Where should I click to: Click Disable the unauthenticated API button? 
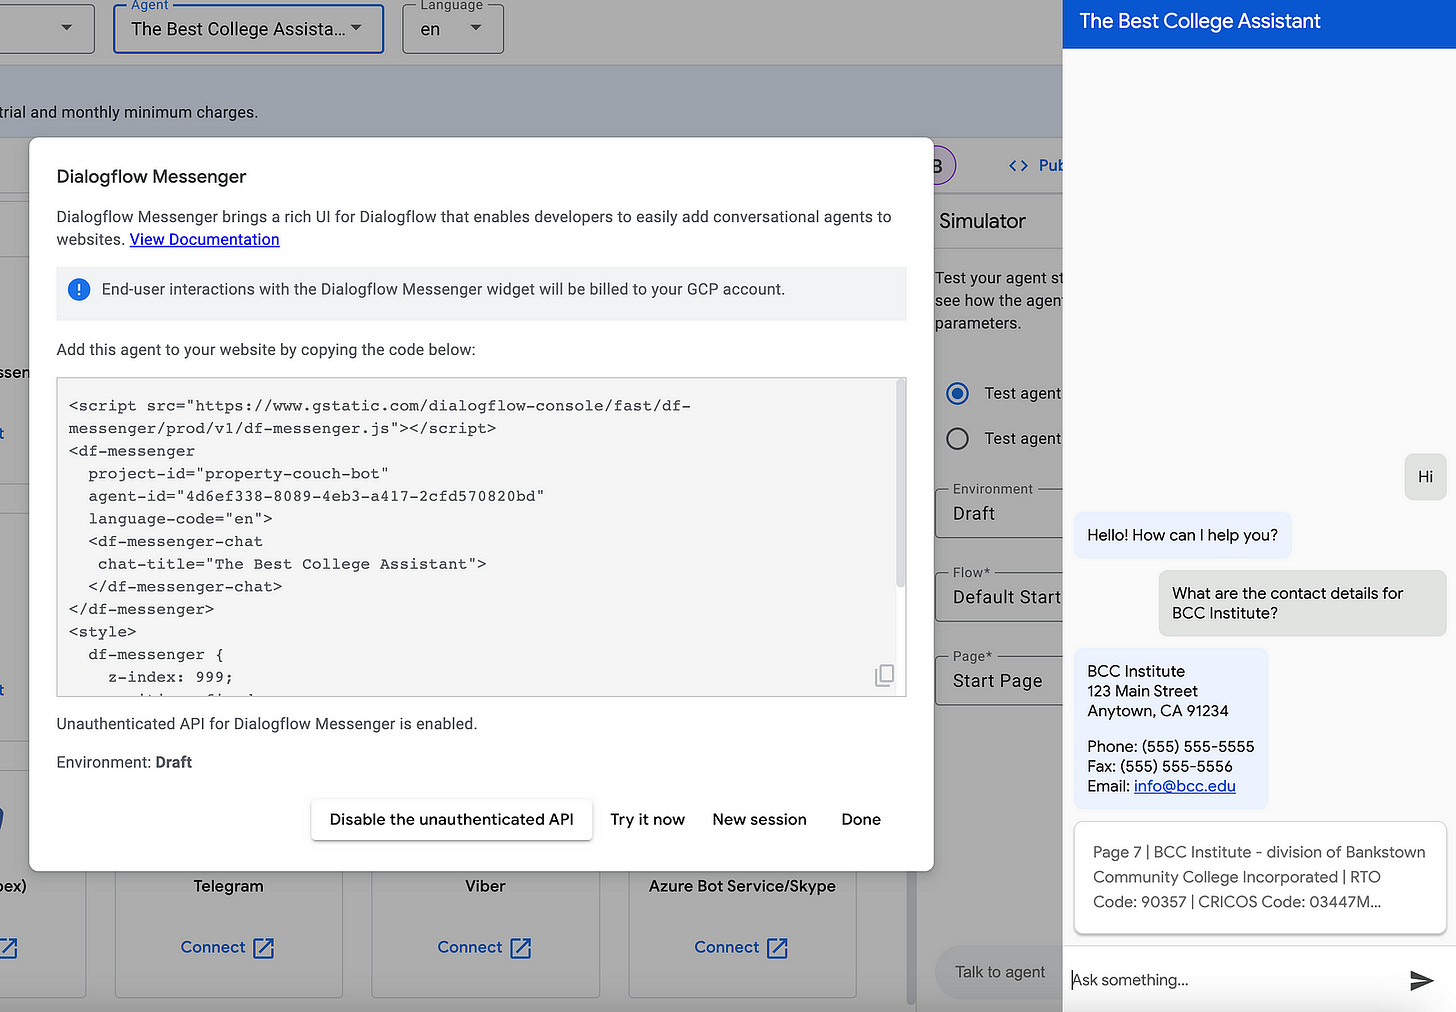(452, 820)
